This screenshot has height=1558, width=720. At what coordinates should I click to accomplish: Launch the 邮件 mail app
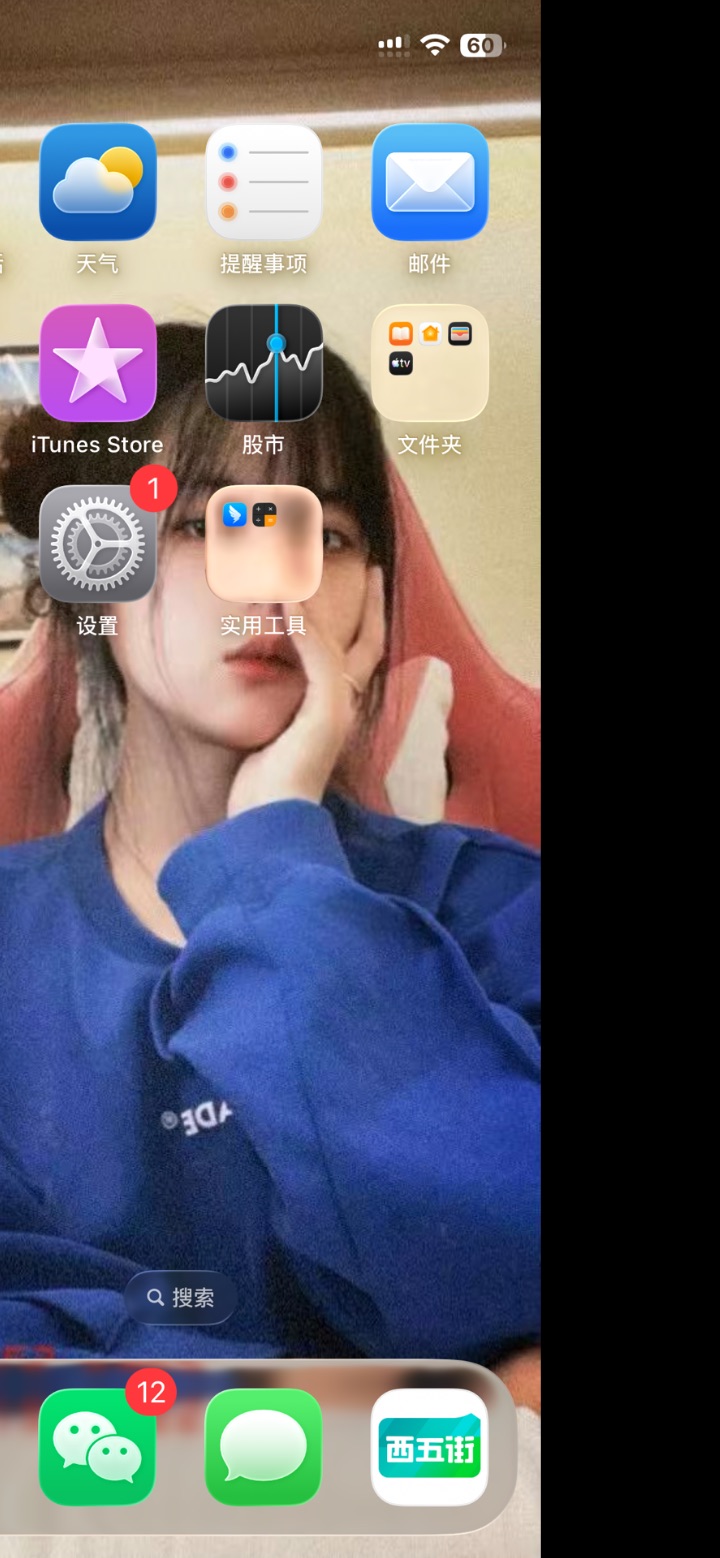[x=430, y=182]
